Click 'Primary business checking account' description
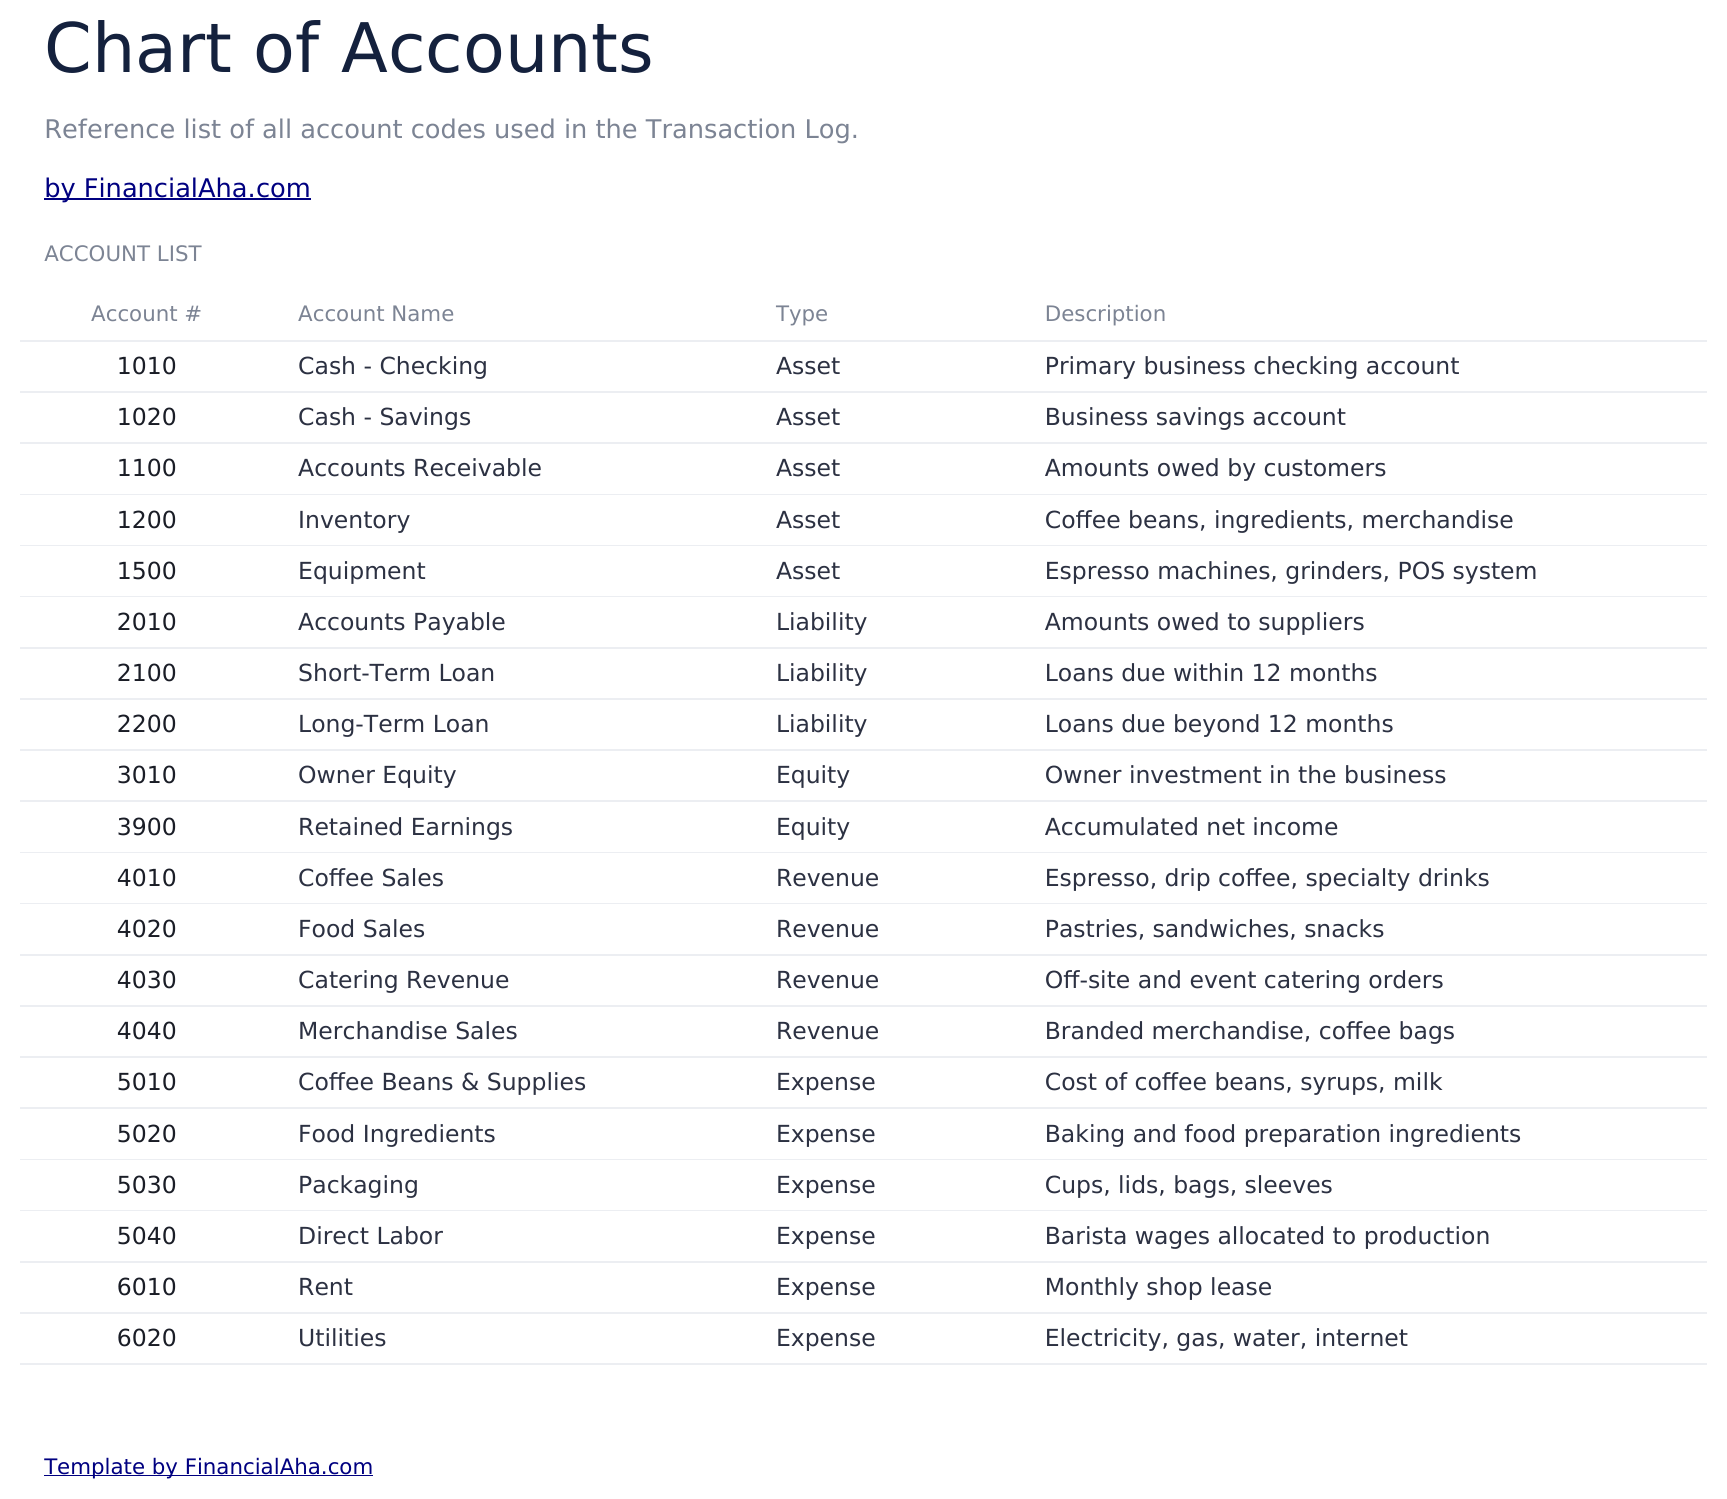1727x1499 pixels. [1252, 366]
